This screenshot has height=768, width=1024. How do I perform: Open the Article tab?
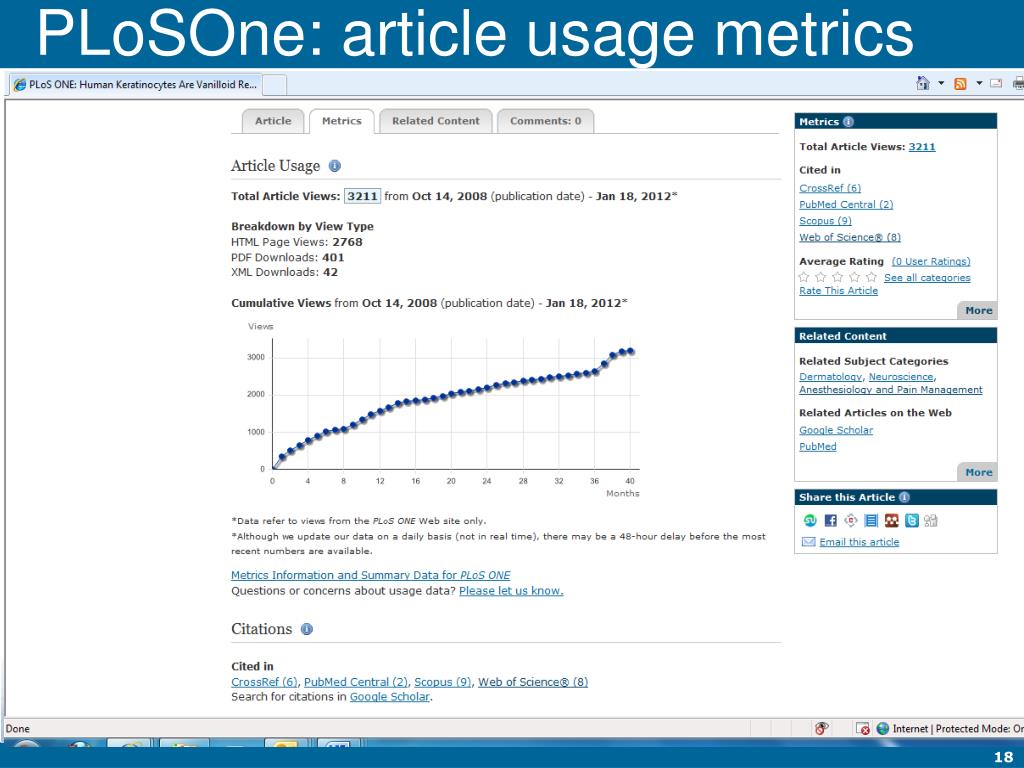tap(273, 121)
